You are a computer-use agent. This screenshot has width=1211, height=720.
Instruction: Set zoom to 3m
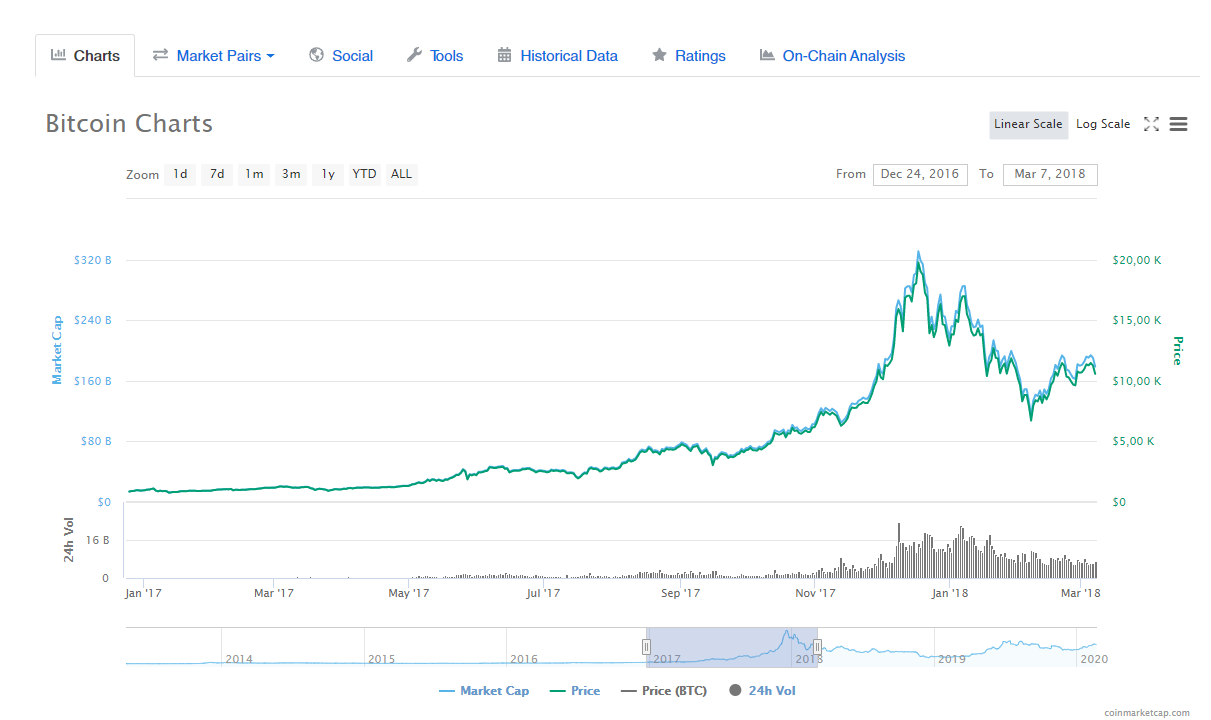point(291,174)
